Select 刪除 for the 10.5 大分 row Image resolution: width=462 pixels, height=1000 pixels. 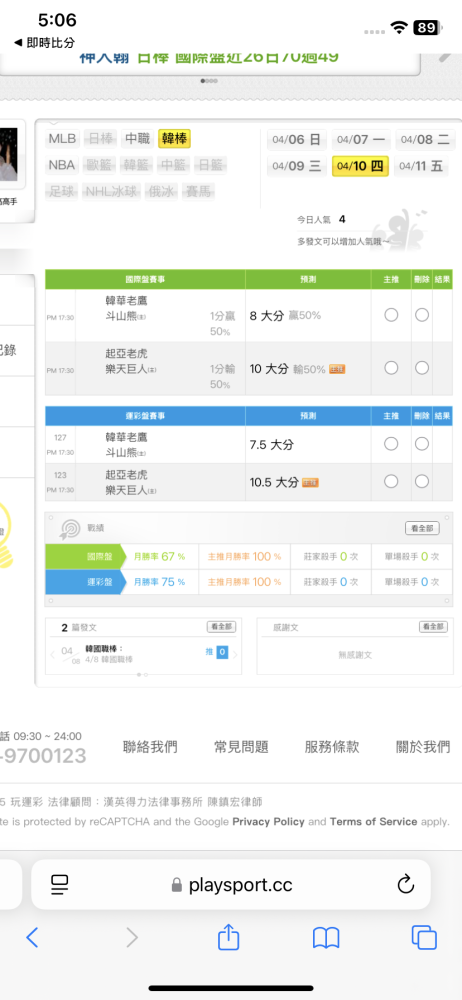click(422, 481)
